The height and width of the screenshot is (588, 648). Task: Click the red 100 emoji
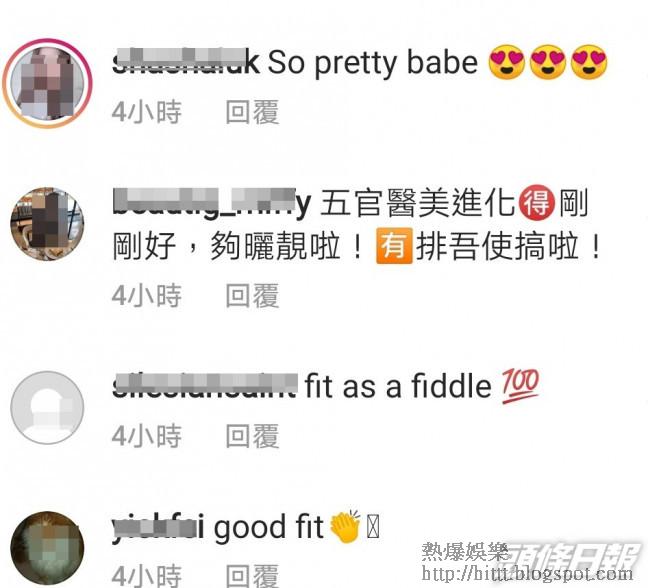click(521, 386)
